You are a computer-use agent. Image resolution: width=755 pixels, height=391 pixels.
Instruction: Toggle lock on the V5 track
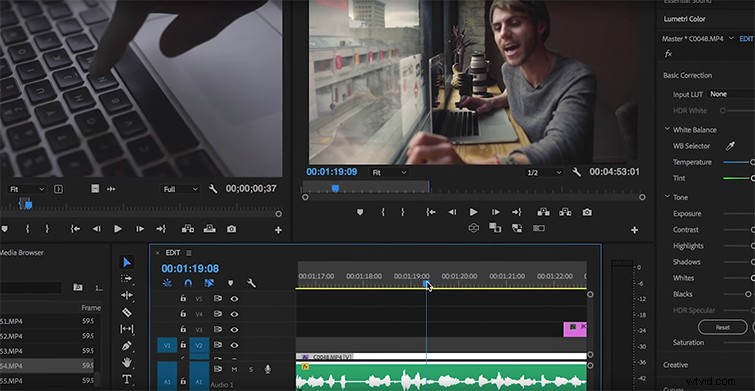pyautogui.click(x=183, y=299)
